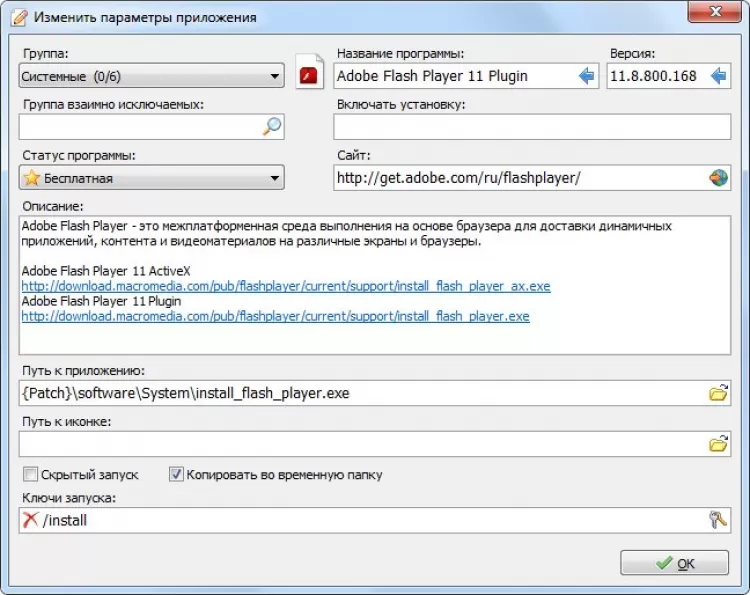Uncheck Копировать во временную папку
This screenshot has height=595, width=750.
coord(176,474)
